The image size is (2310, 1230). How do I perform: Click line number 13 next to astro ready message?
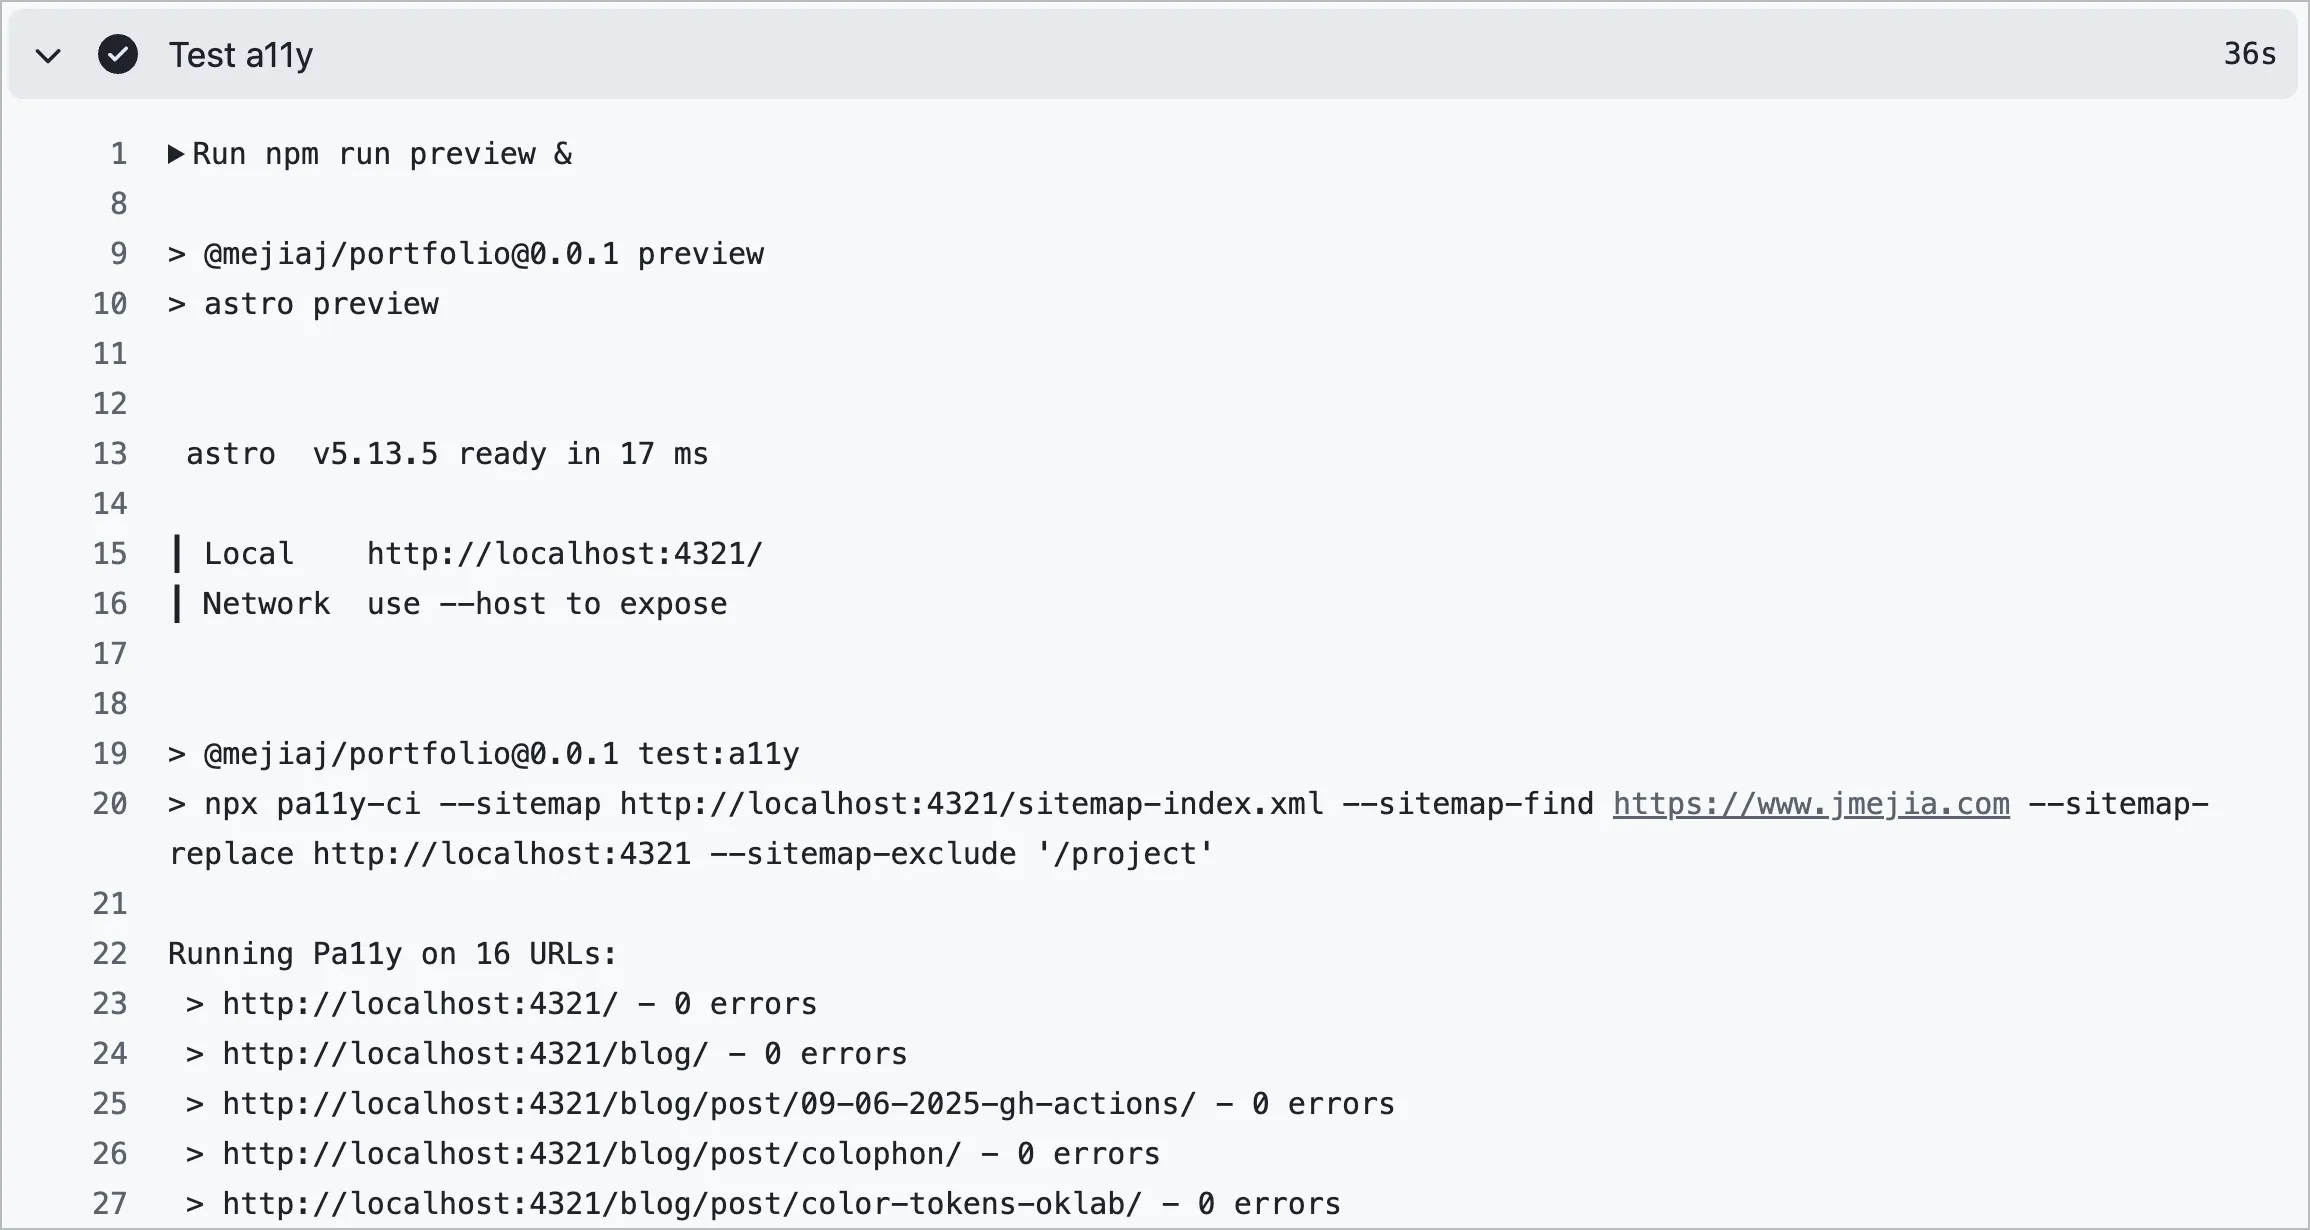coord(110,453)
